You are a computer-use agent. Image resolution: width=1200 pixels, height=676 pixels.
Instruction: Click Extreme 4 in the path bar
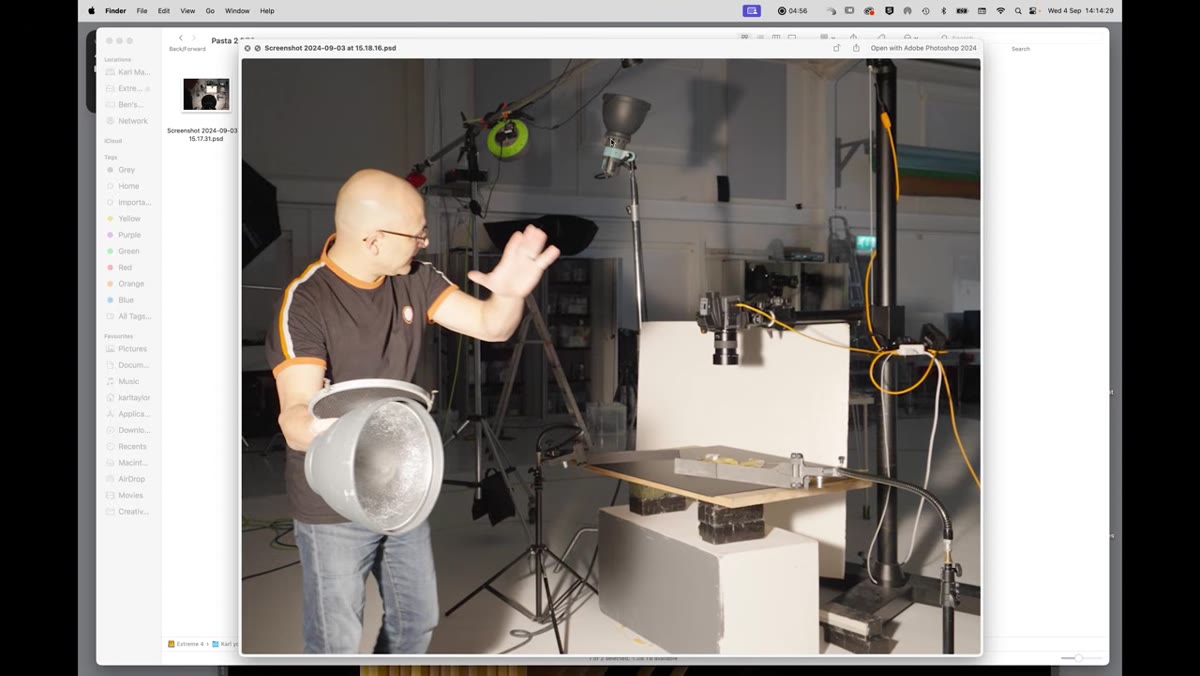tap(186, 644)
